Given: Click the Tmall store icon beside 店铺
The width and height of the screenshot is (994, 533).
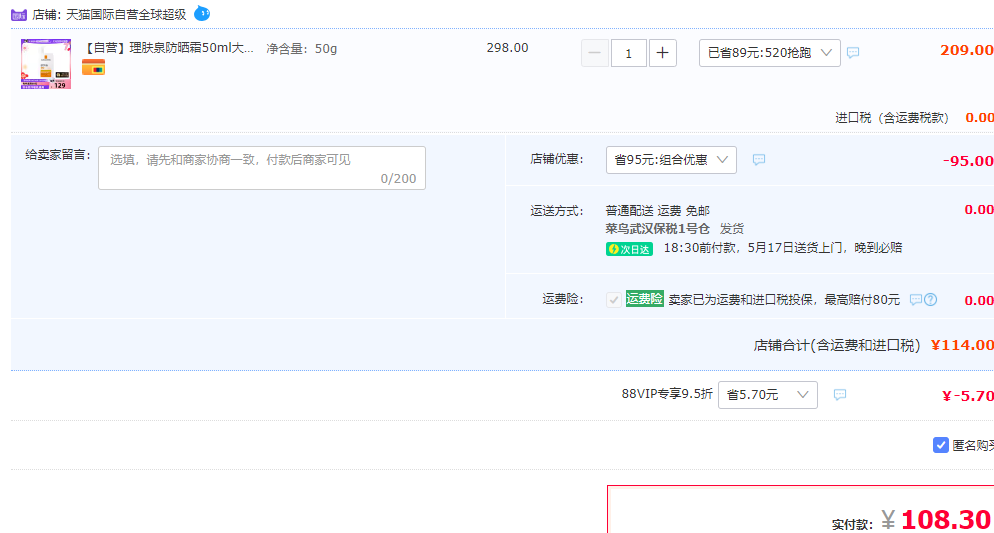Looking at the screenshot, I should (19, 15).
